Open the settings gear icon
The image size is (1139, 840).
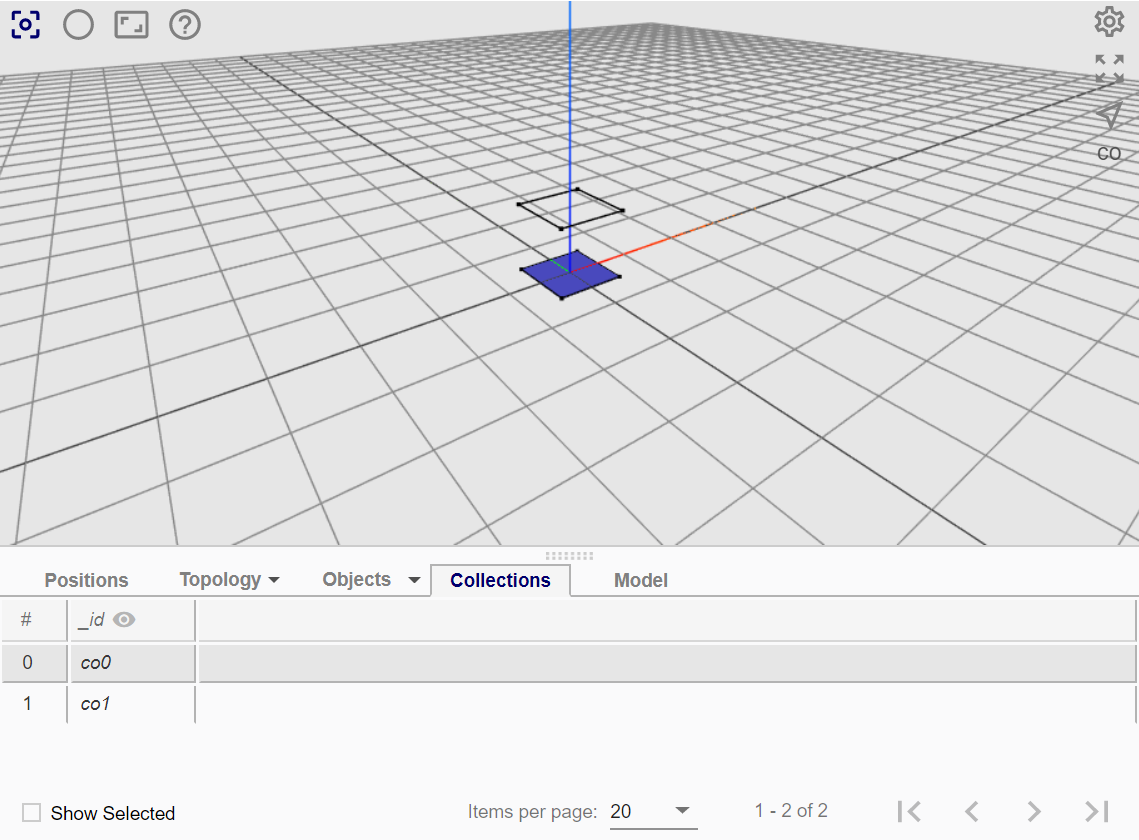click(x=1109, y=21)
